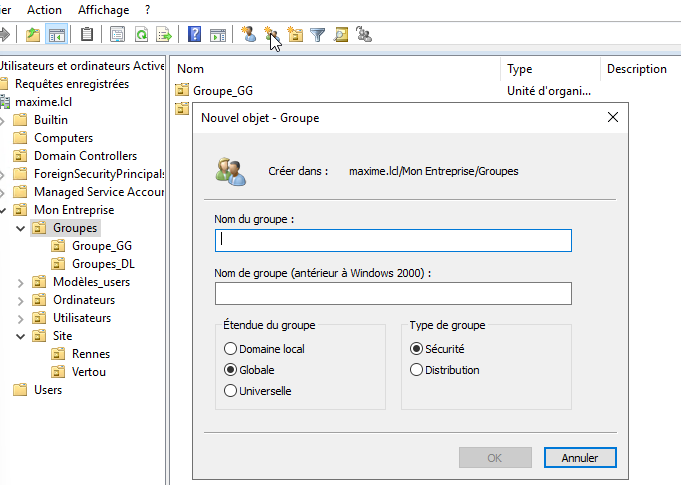Click the new organizational unit icon
The height and width of the screenshot is (485, 681).
(295, 35)
